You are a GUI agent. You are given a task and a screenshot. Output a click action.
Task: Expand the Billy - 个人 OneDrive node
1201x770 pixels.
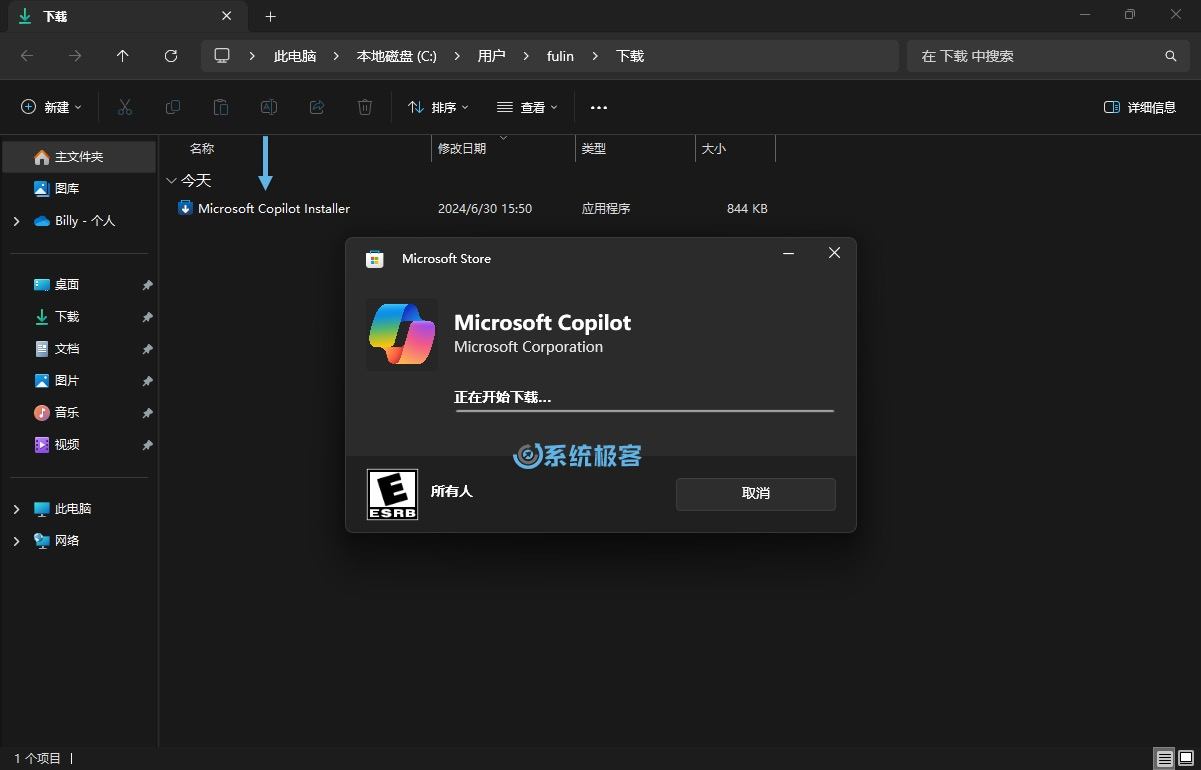[x=16, y=221]
